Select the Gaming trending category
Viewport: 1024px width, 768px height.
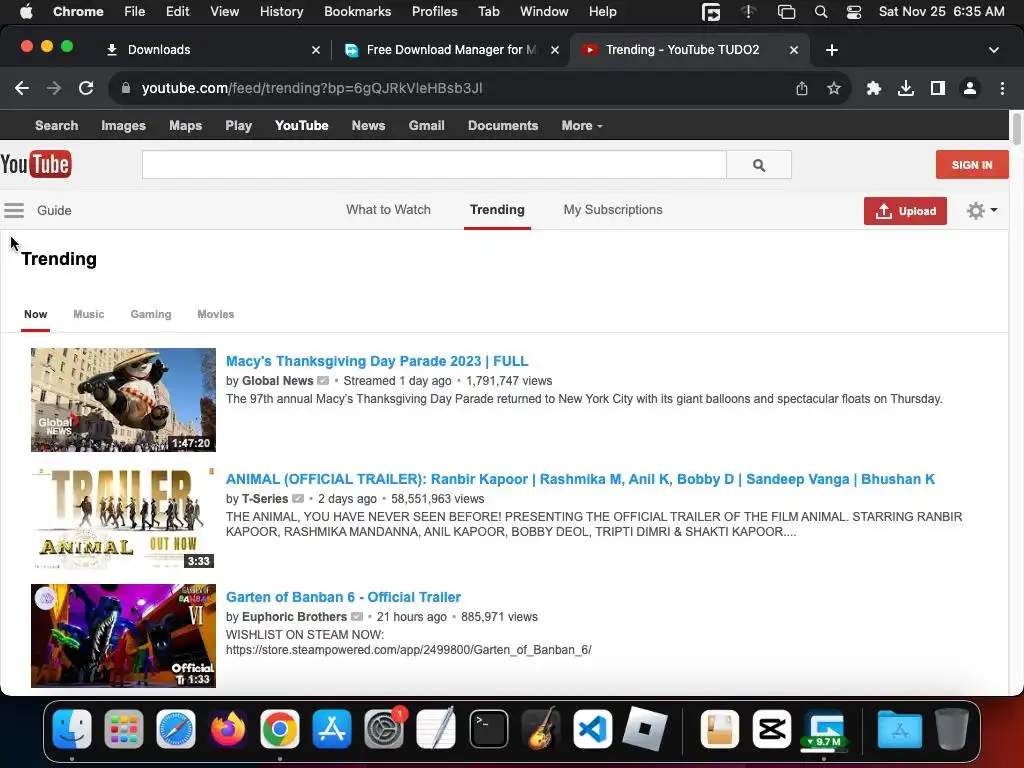pyautogui.click(x=151, y=314)
